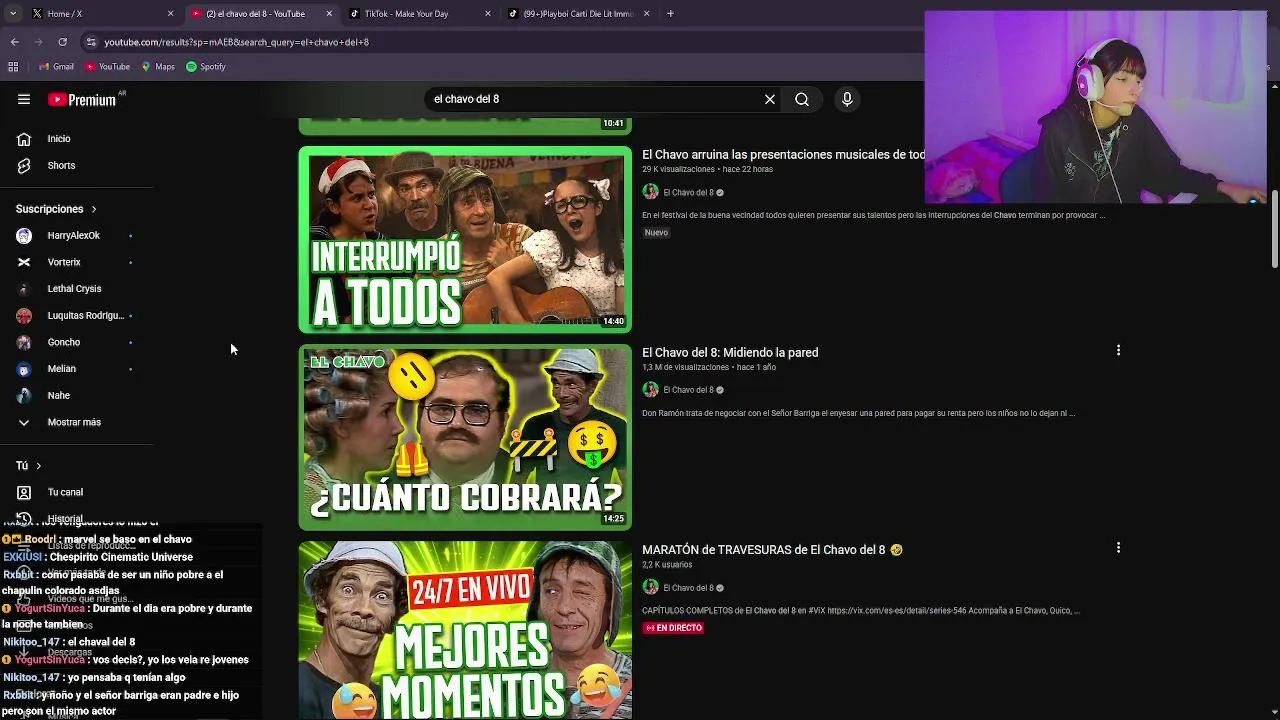
Task: Close the Home / X tab
Action: click(x=170, y=14)
